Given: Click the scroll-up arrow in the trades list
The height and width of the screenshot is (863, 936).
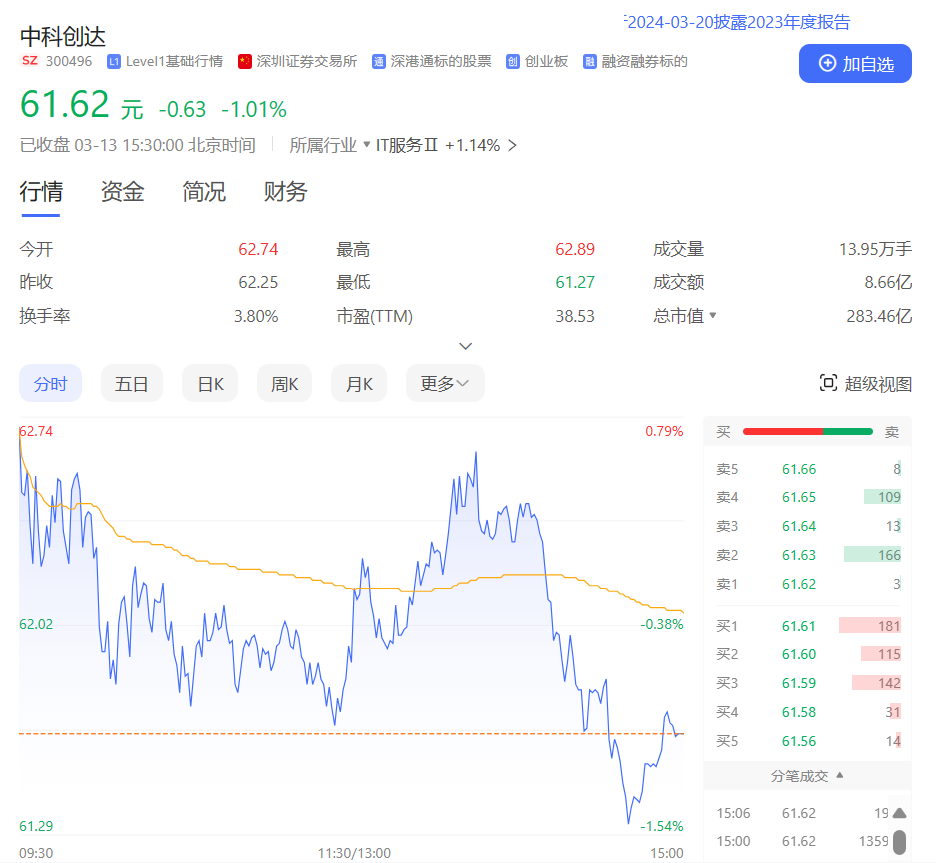Looking at the screenshot, I should click(899, 813).
